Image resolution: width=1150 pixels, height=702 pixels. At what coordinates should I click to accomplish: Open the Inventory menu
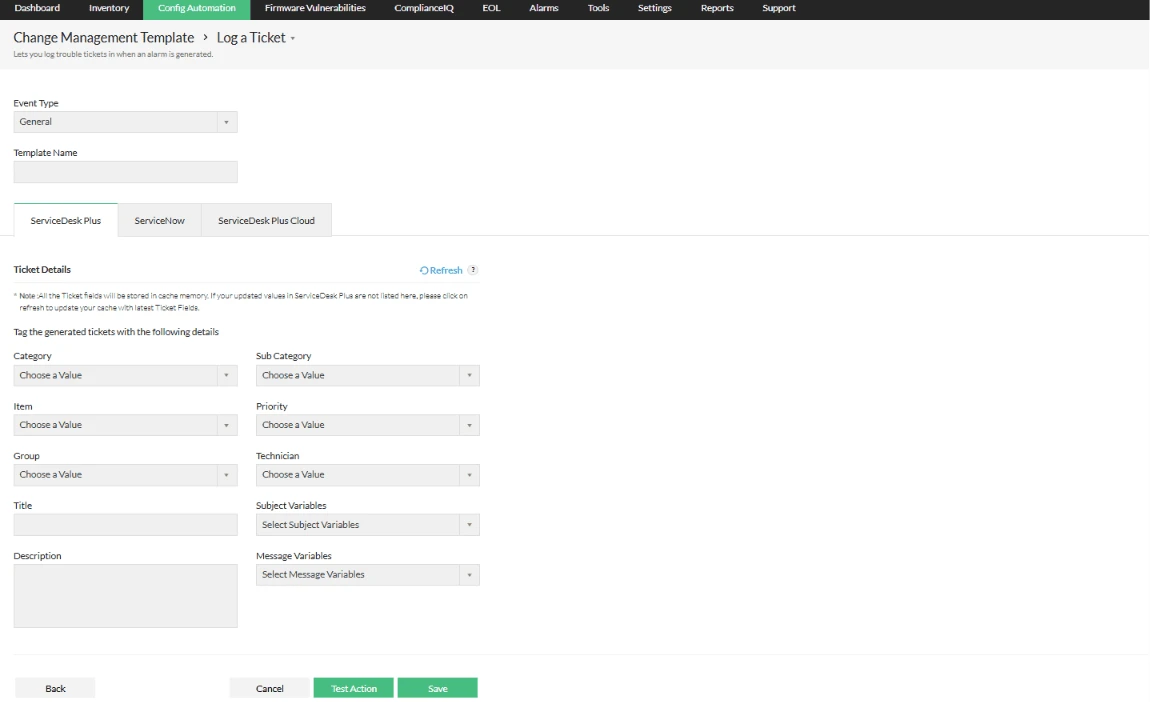109,8
